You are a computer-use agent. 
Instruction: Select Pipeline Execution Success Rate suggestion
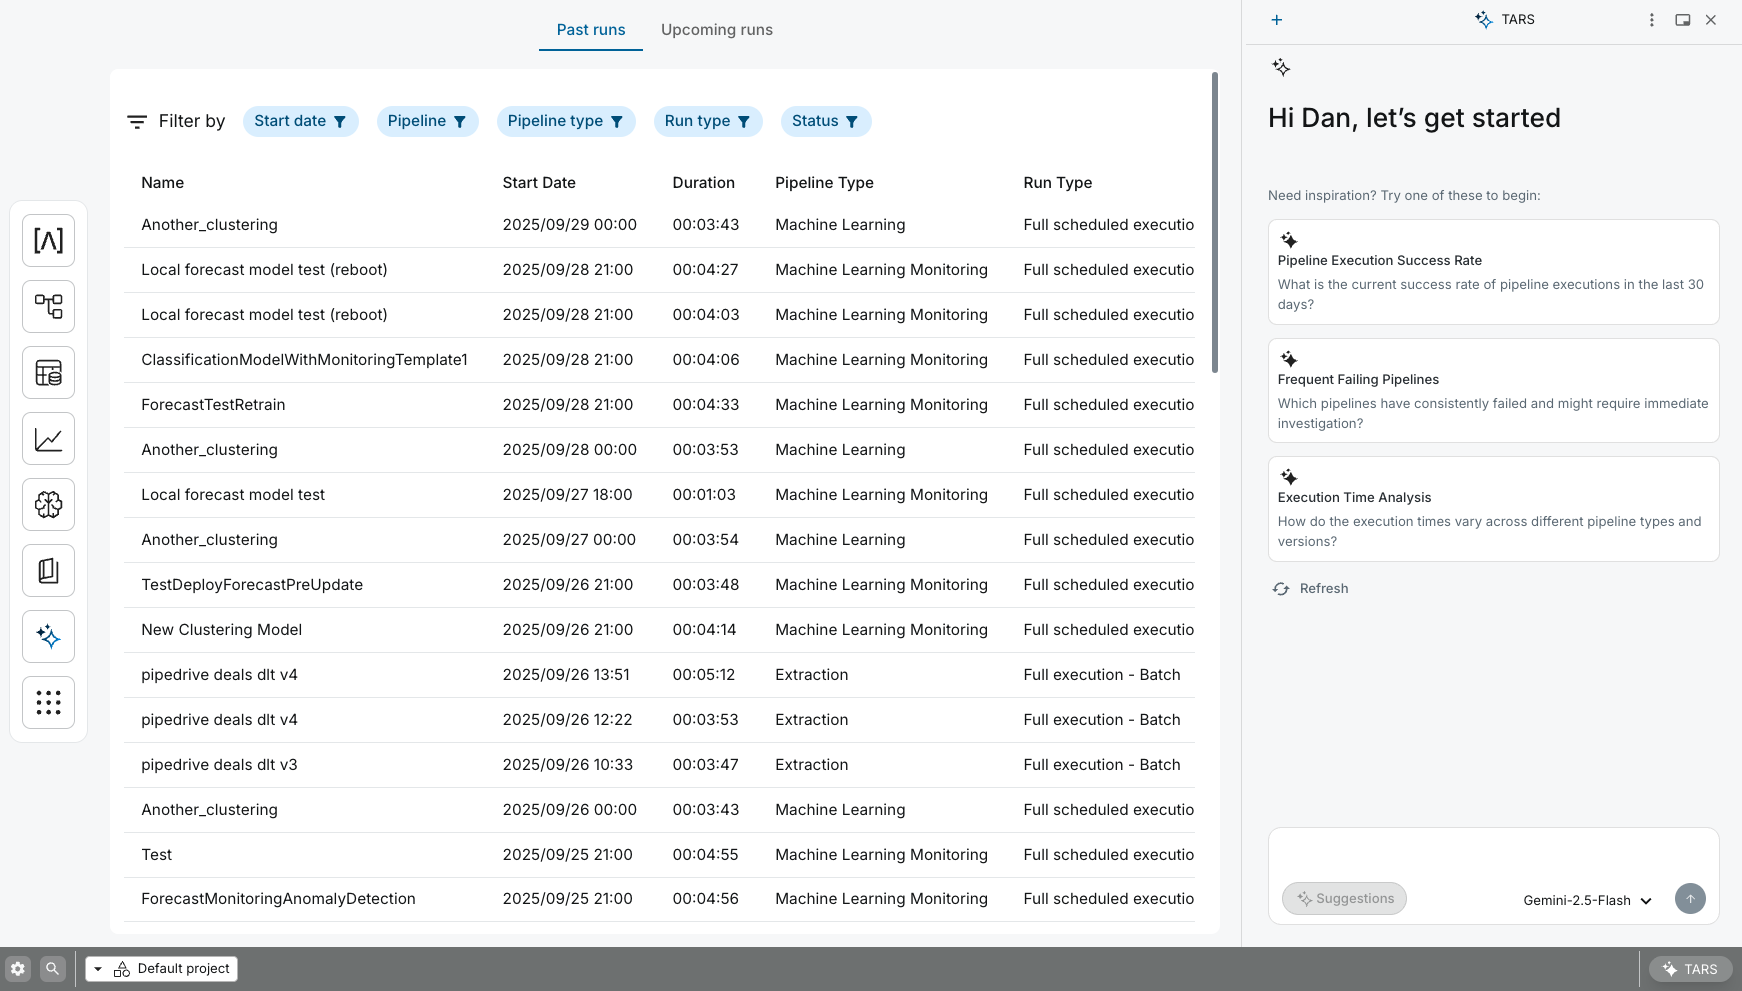[1493, 272]
